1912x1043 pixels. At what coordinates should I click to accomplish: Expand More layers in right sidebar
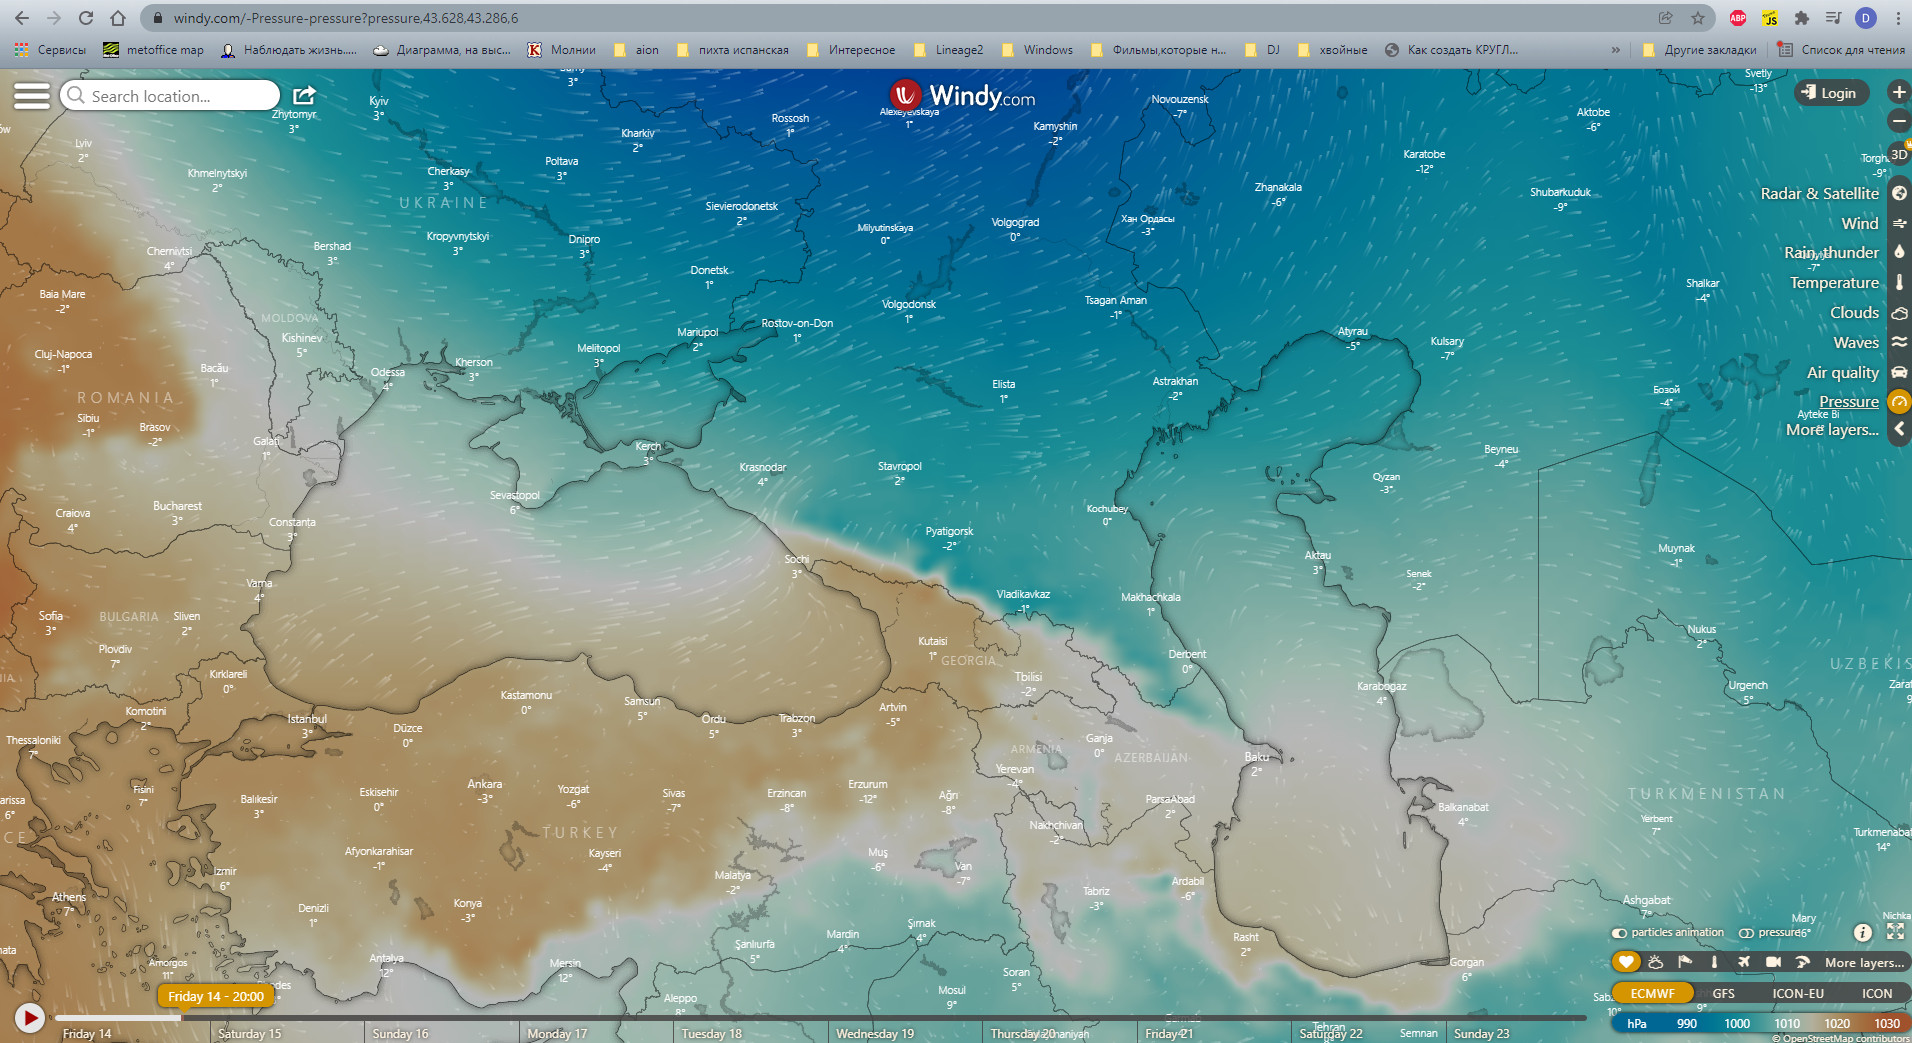[x=1832, y=430]
